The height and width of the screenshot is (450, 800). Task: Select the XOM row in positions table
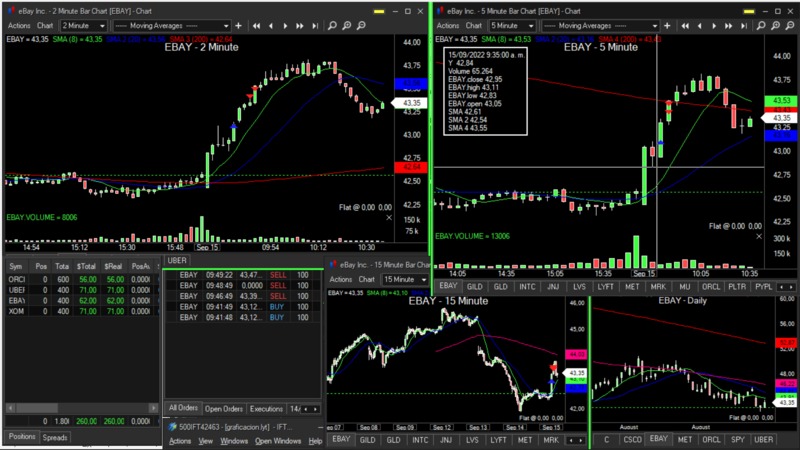point(16,313)
